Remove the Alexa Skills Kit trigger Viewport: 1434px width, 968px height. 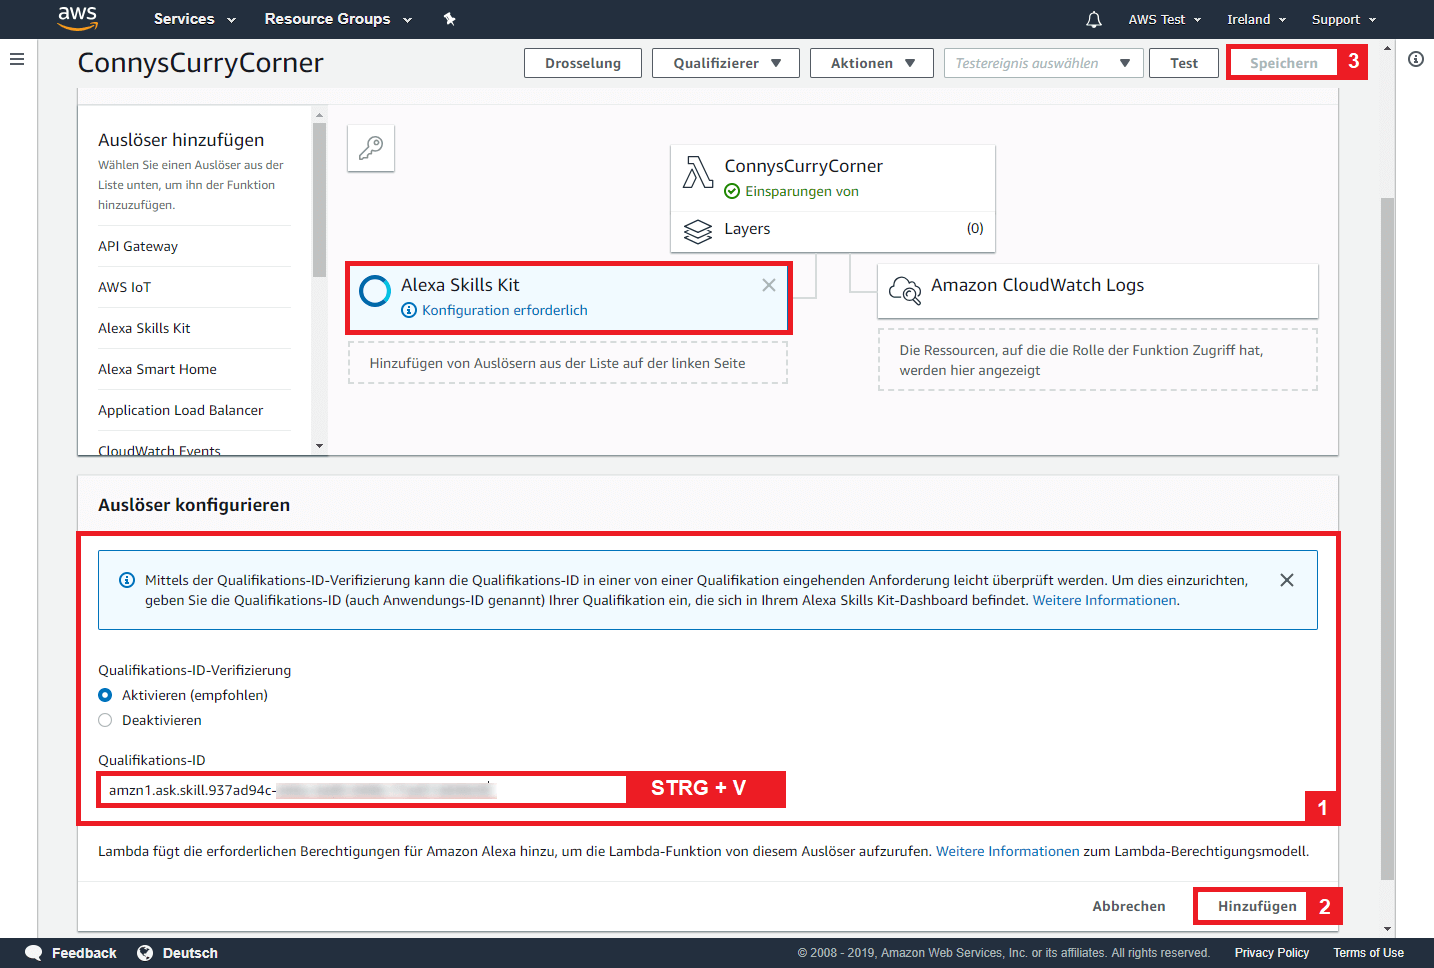pos(769,285)
